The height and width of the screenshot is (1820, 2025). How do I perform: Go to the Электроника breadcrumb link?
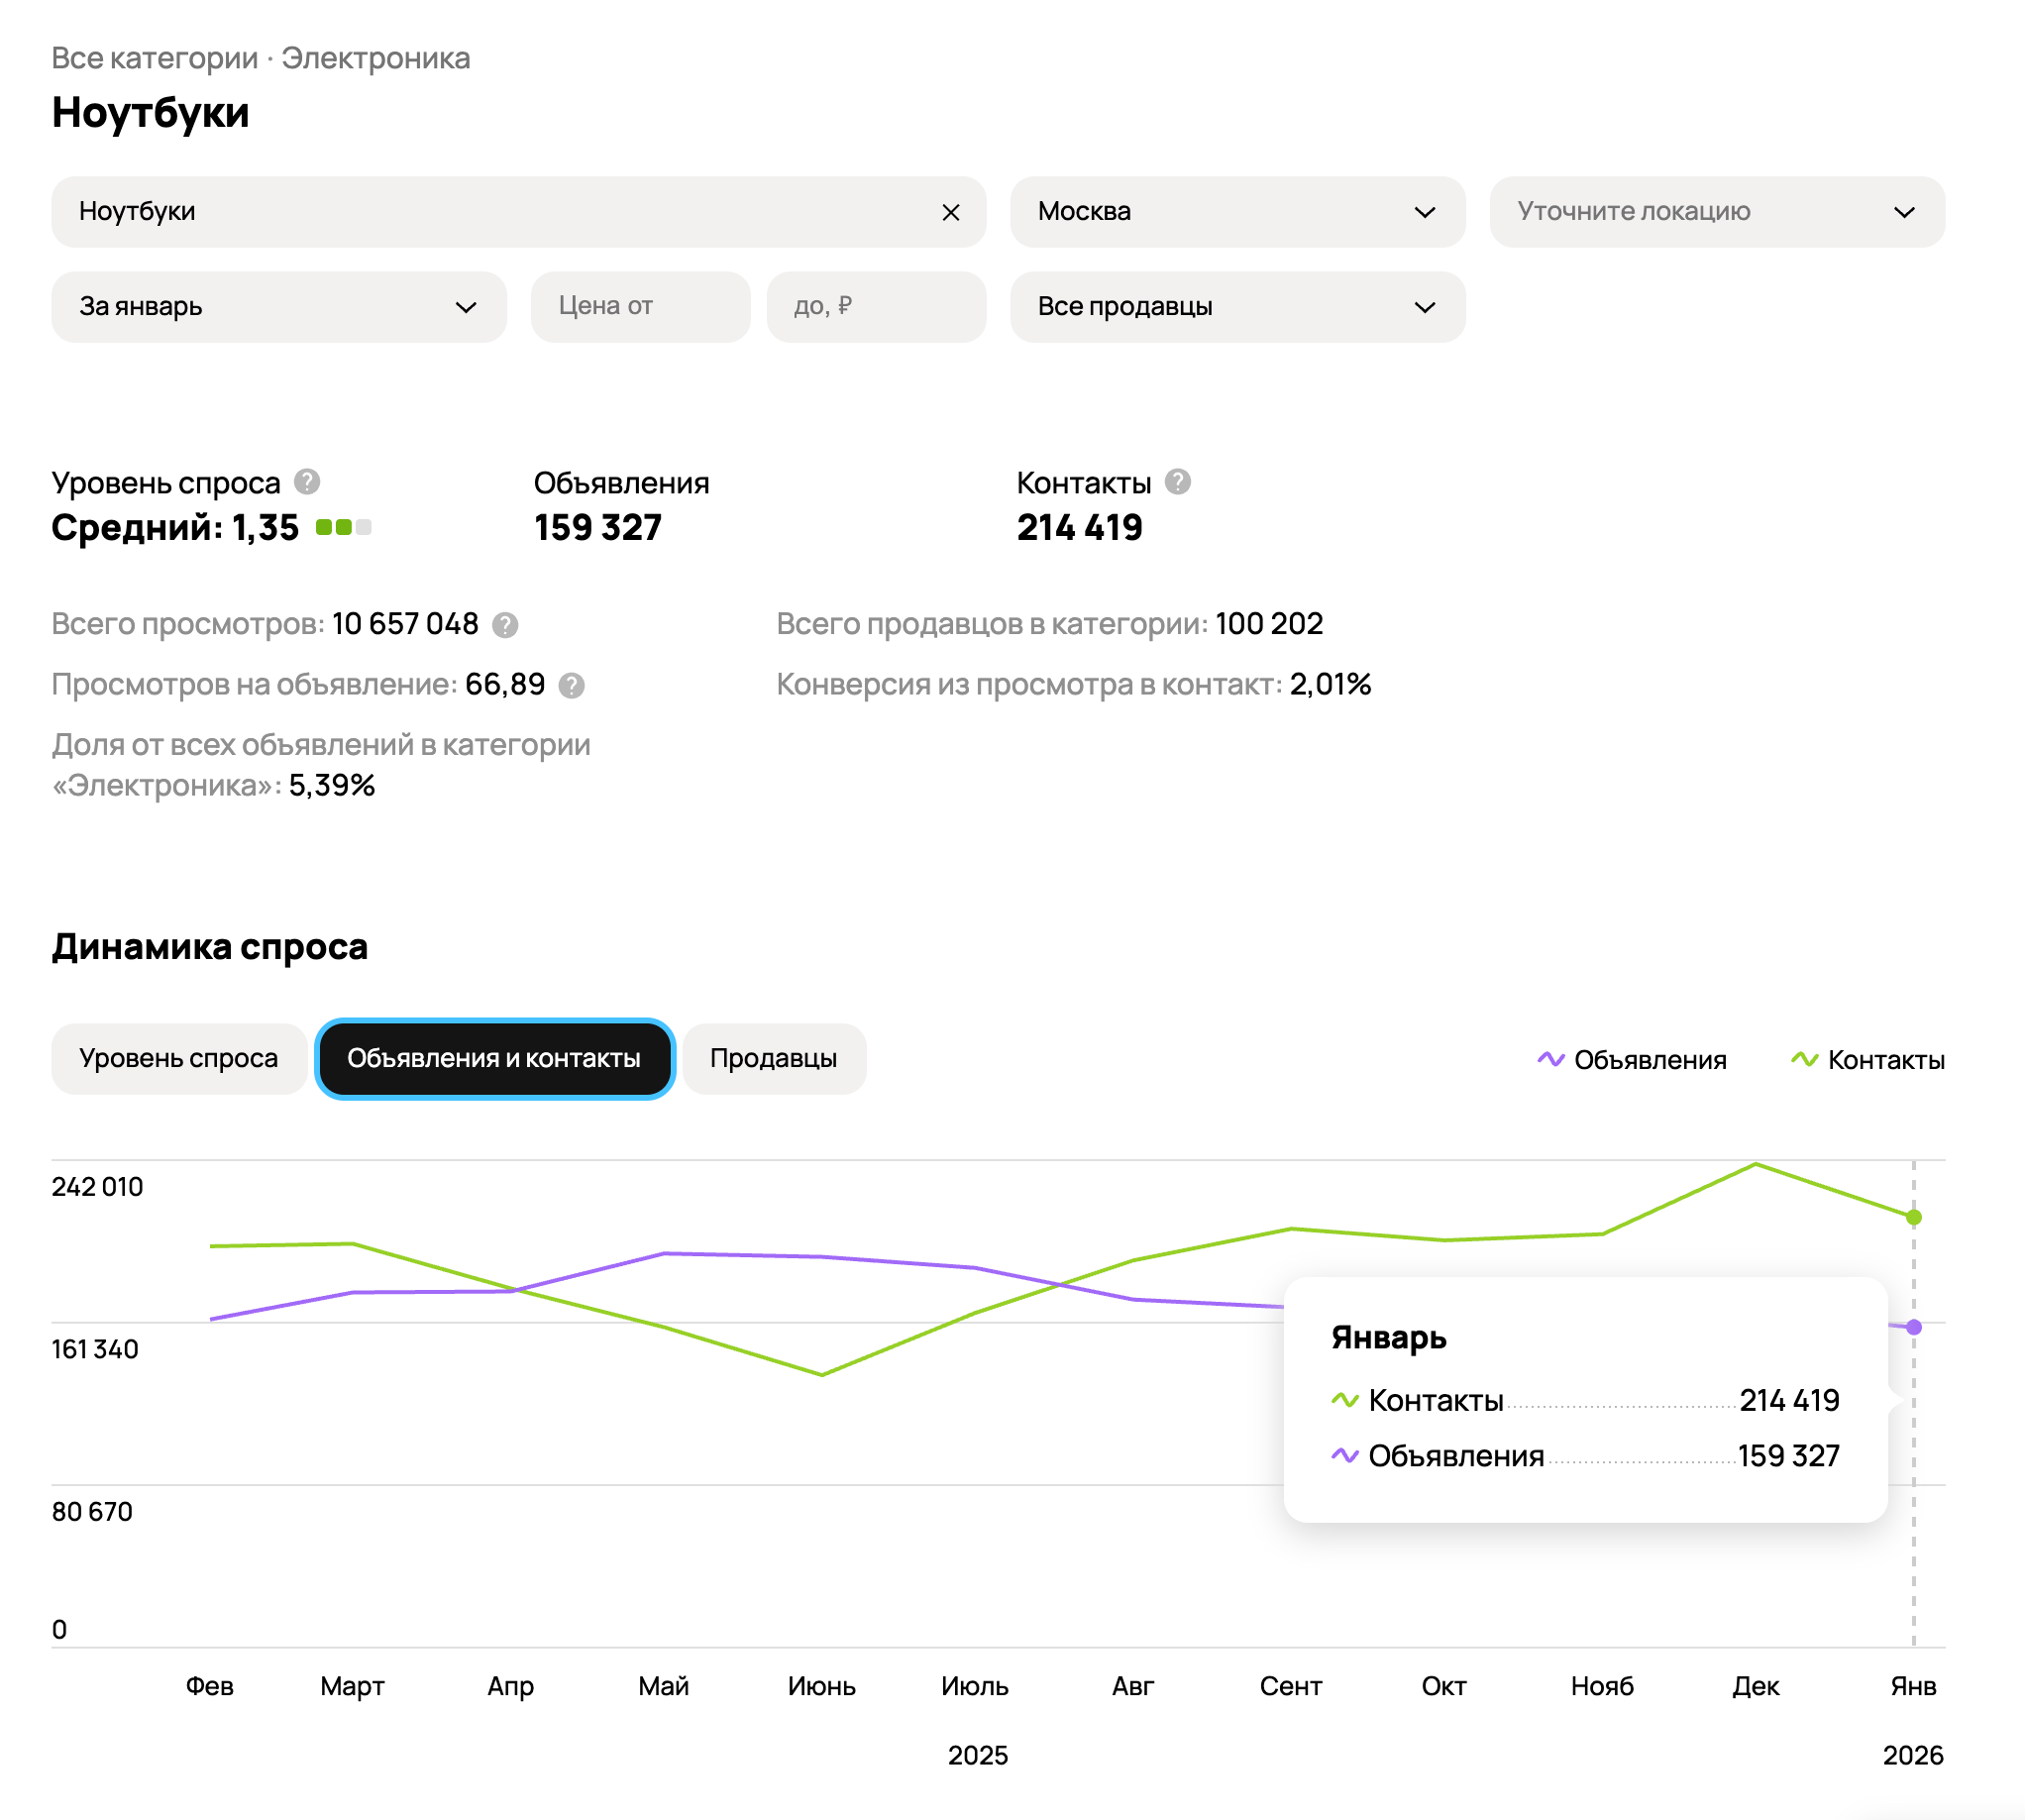pos(375,58)
